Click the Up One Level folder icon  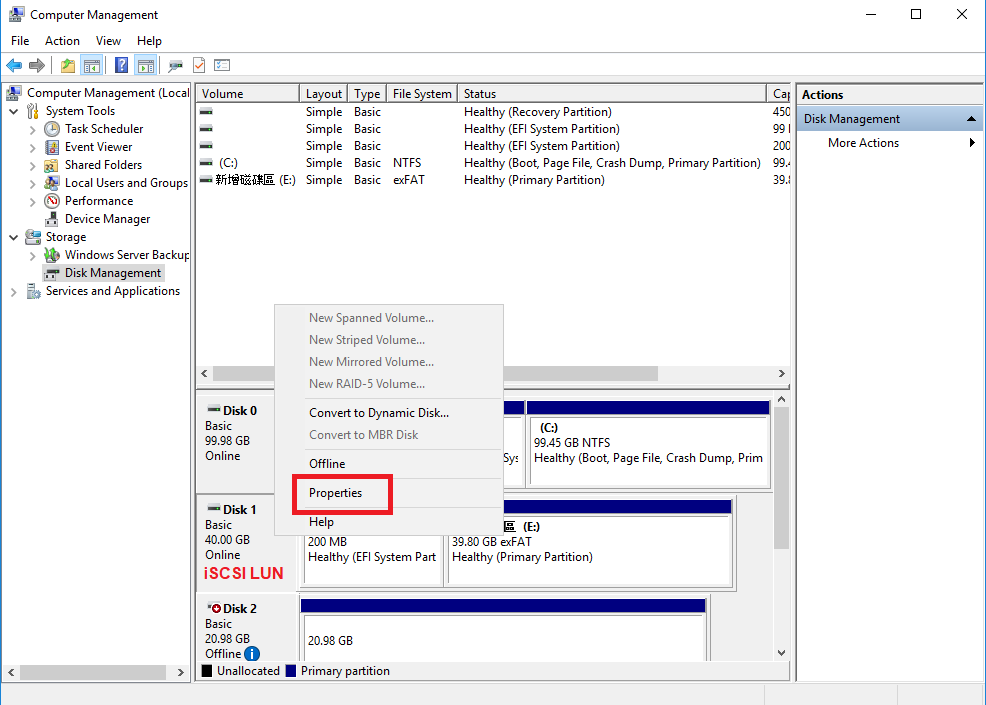(67, 66)
